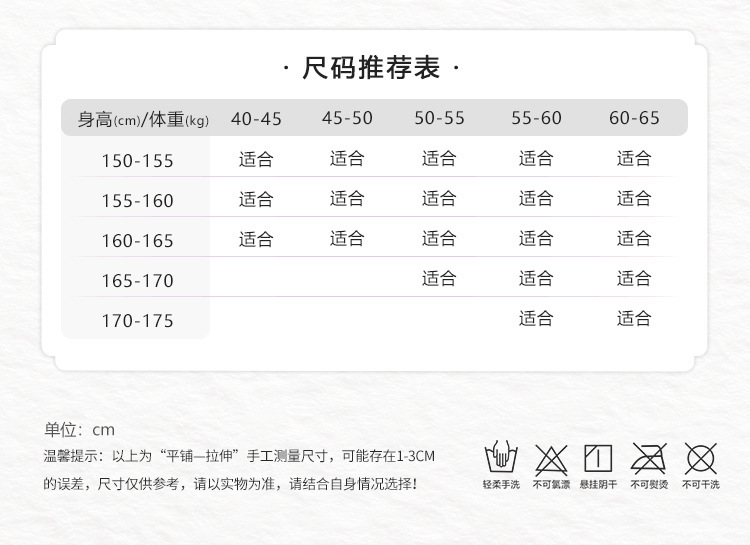
Task: Click the 170-175 height row label
Action: [137, 321]
